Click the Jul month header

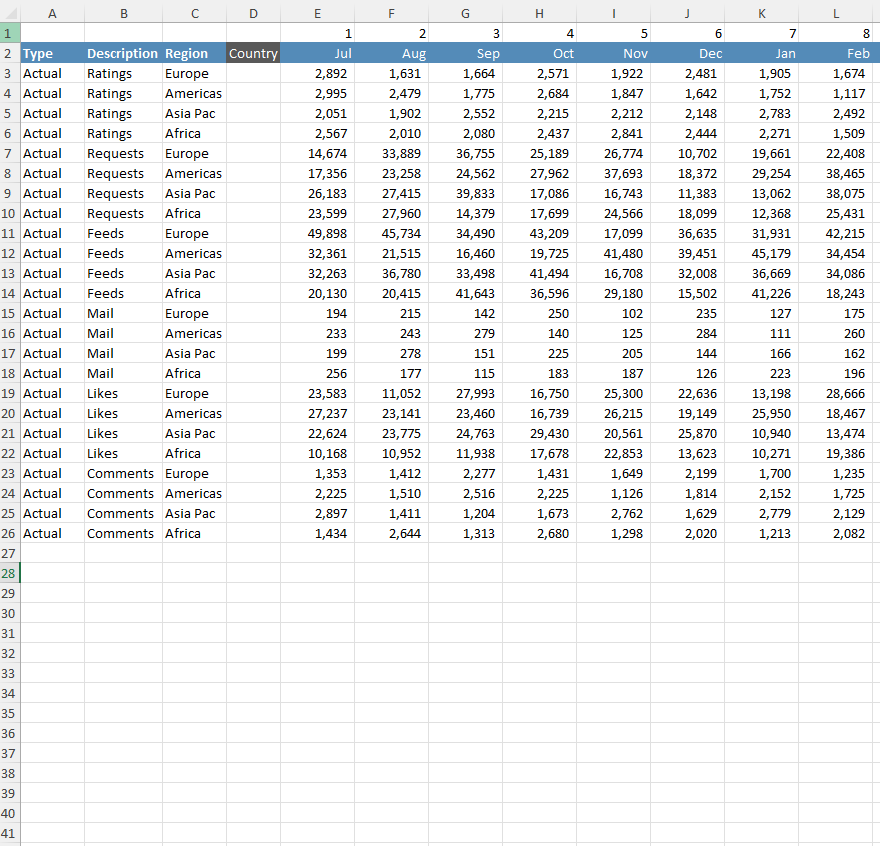point(318,53)
